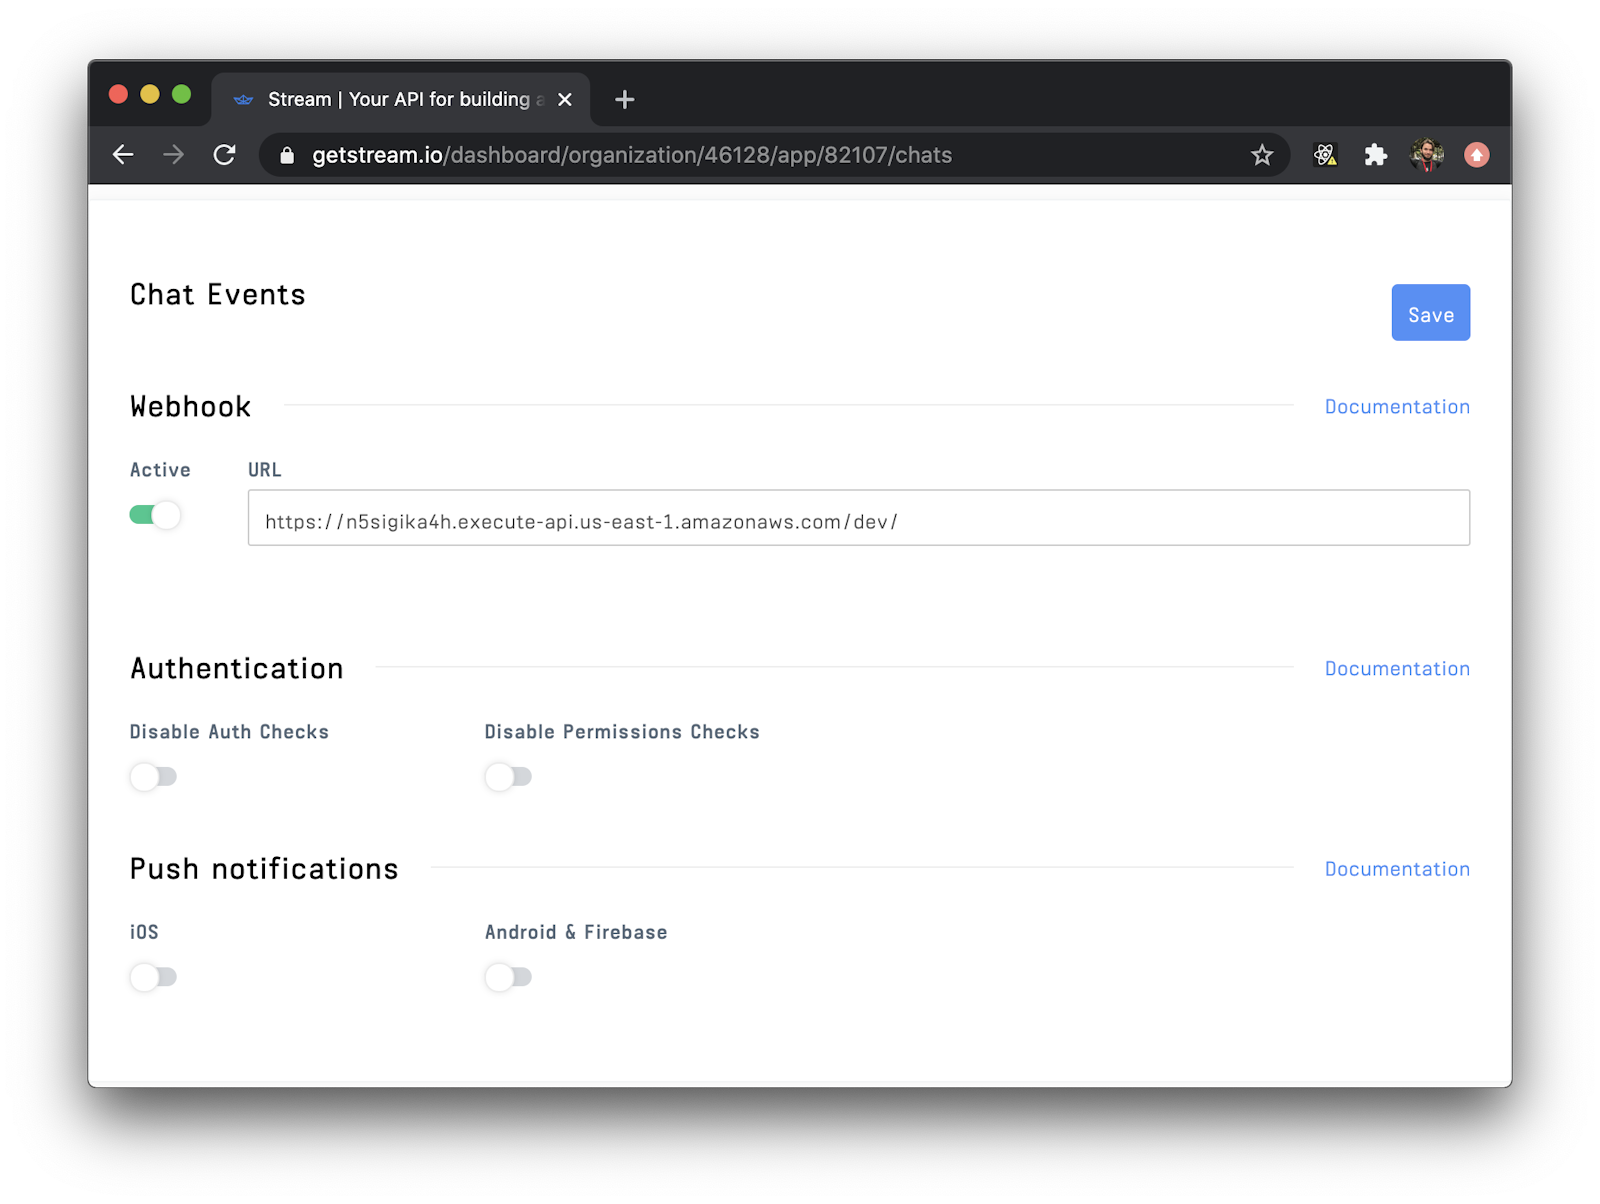Enable Disable Permissions Checks
This screenshot has height=1204, width=1600.
click(508, 777)
